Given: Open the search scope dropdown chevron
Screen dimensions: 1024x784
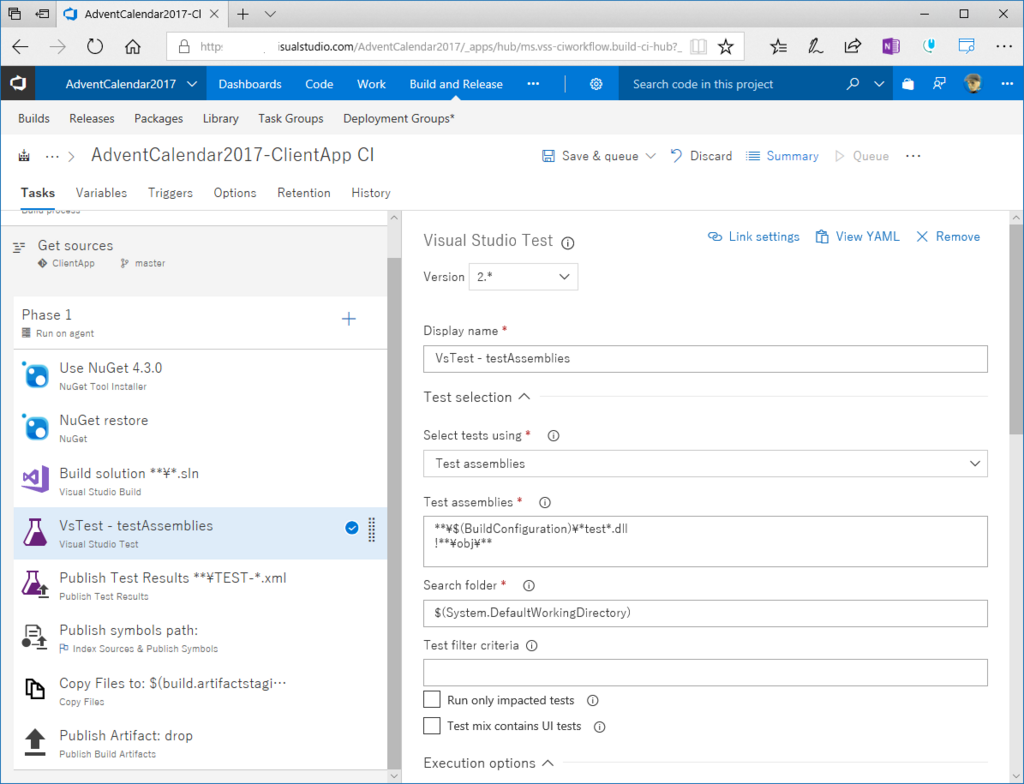Looking at the screenshot, I should [879, 84].
